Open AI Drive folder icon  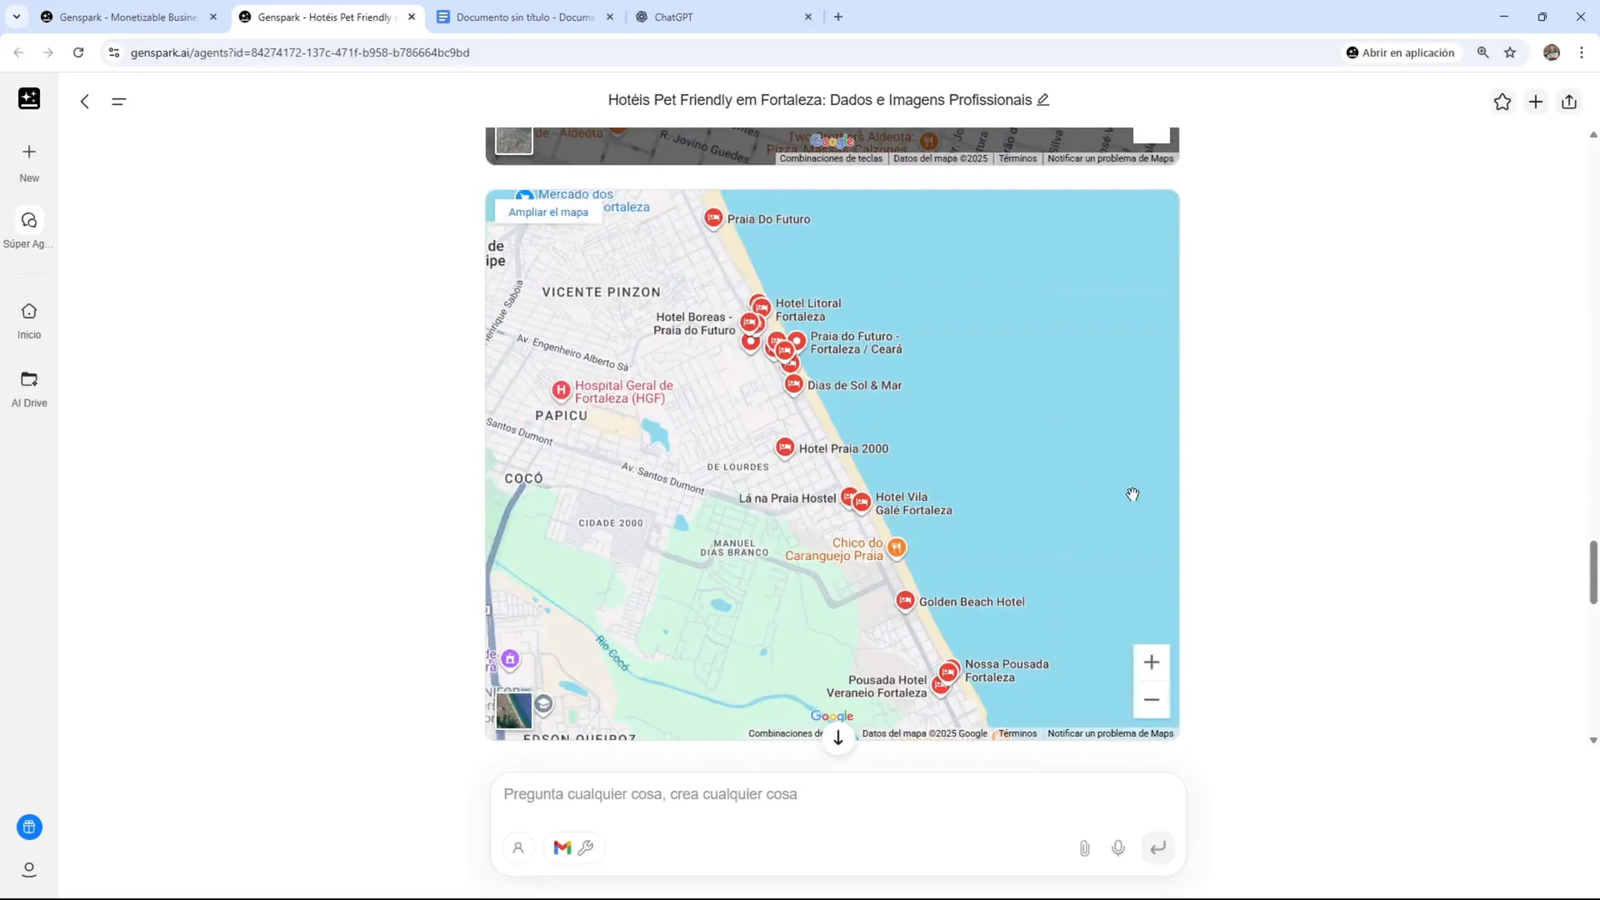(x=29, y=379)
